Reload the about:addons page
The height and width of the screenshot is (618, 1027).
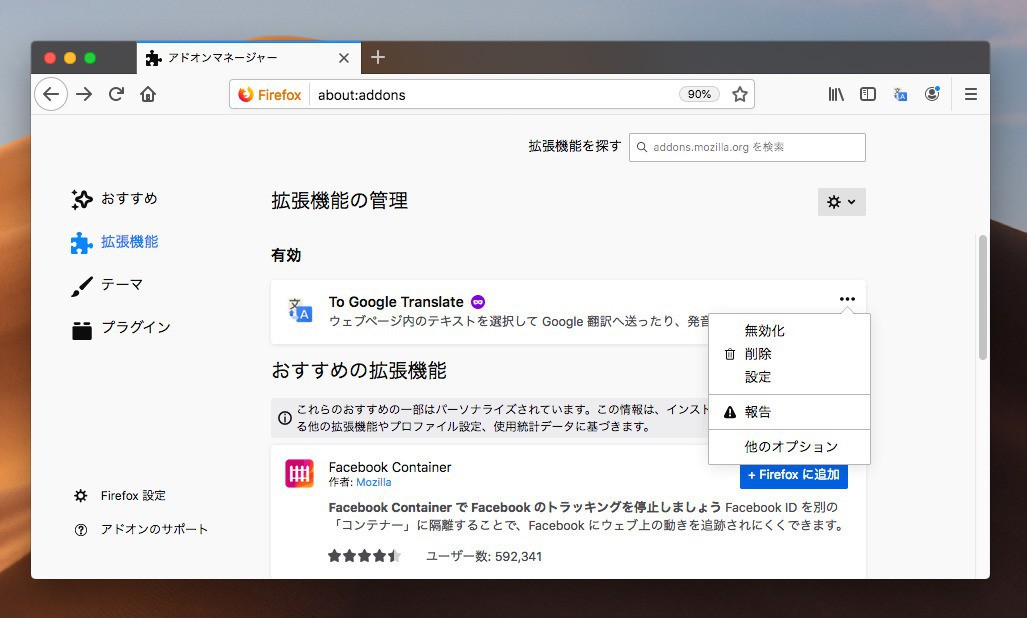117,94
